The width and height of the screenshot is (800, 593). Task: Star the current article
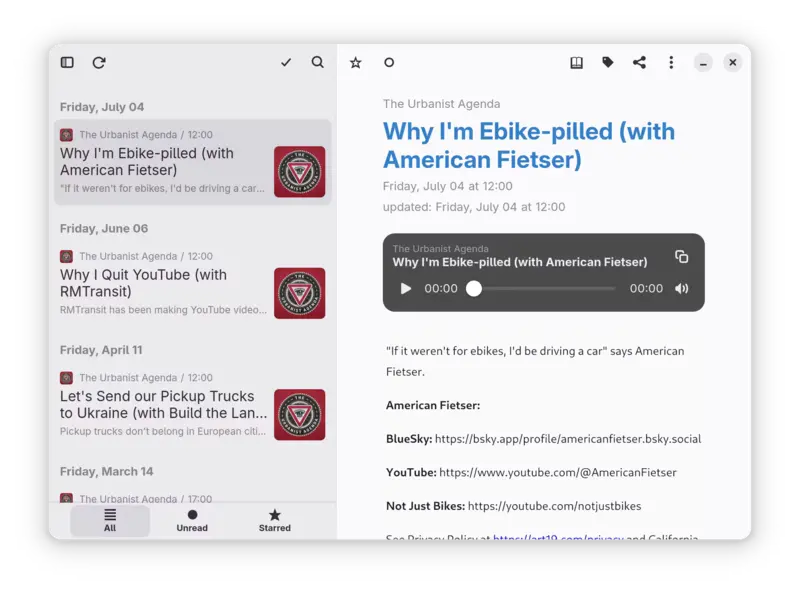pyautogui.click(x=355, y=62)
